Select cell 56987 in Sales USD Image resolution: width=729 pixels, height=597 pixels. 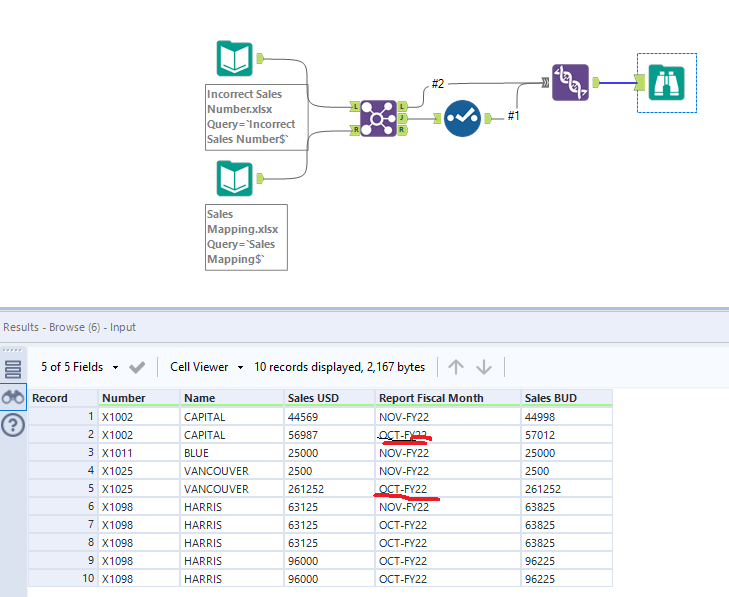click(329, 435)
